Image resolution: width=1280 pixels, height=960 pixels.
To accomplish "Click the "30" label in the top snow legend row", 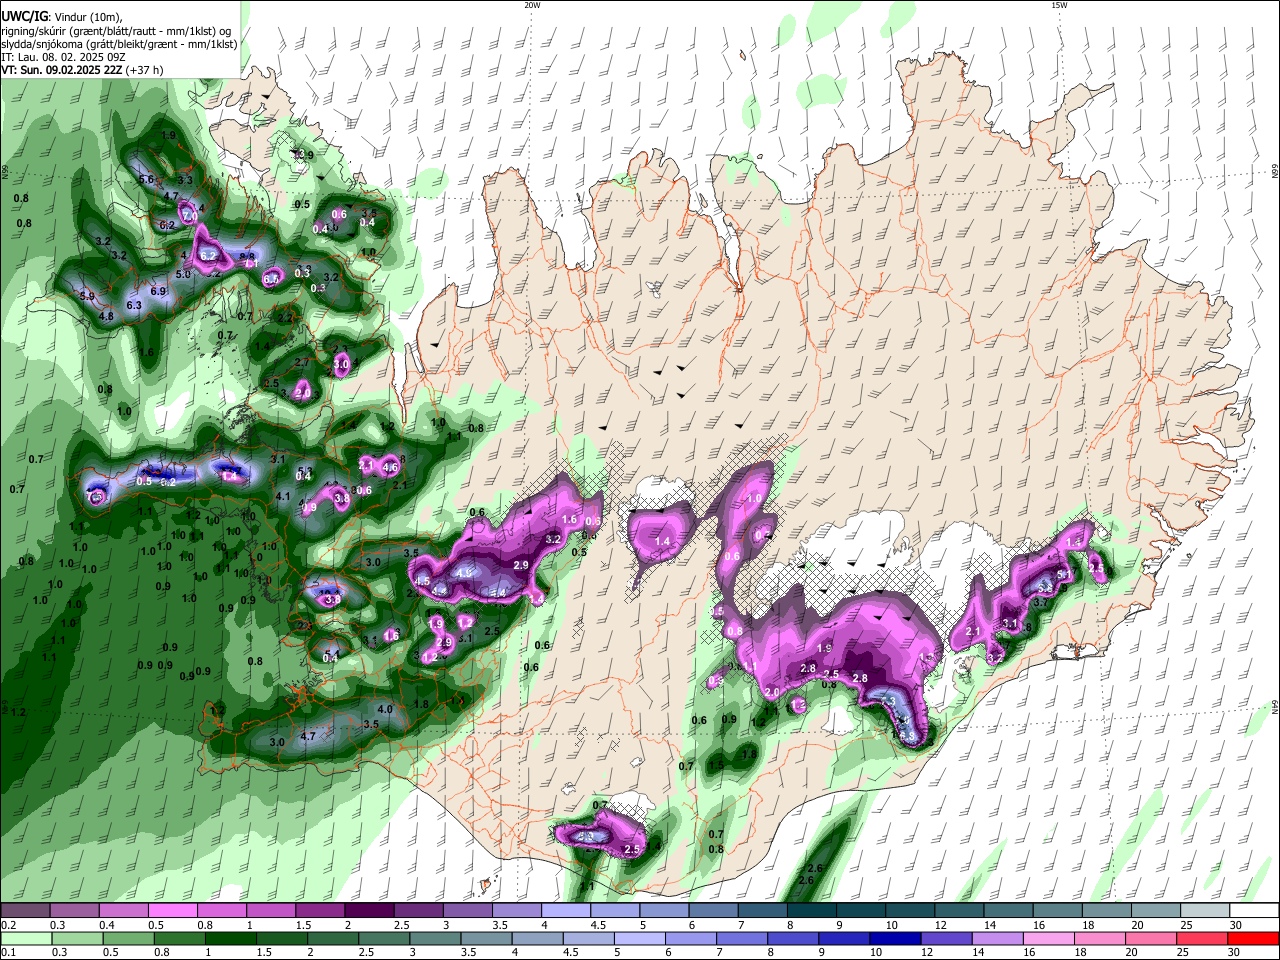I will point(1237,925).
